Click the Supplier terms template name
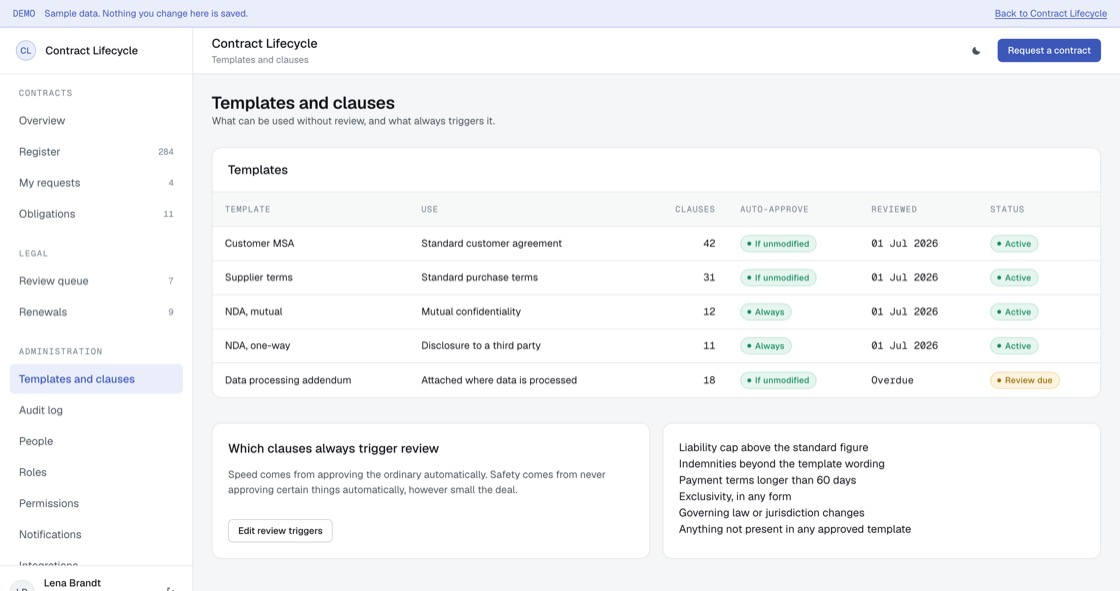Screen dimensions: 1120x591 [x=259, y=277]
